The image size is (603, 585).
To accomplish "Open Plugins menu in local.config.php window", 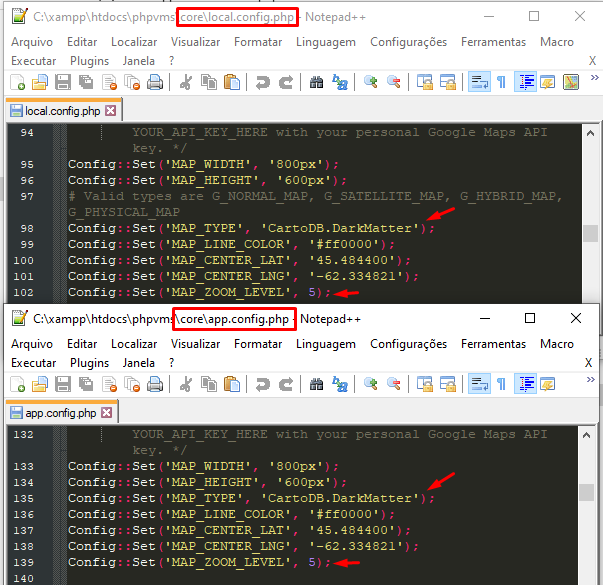I will (89, 61).
